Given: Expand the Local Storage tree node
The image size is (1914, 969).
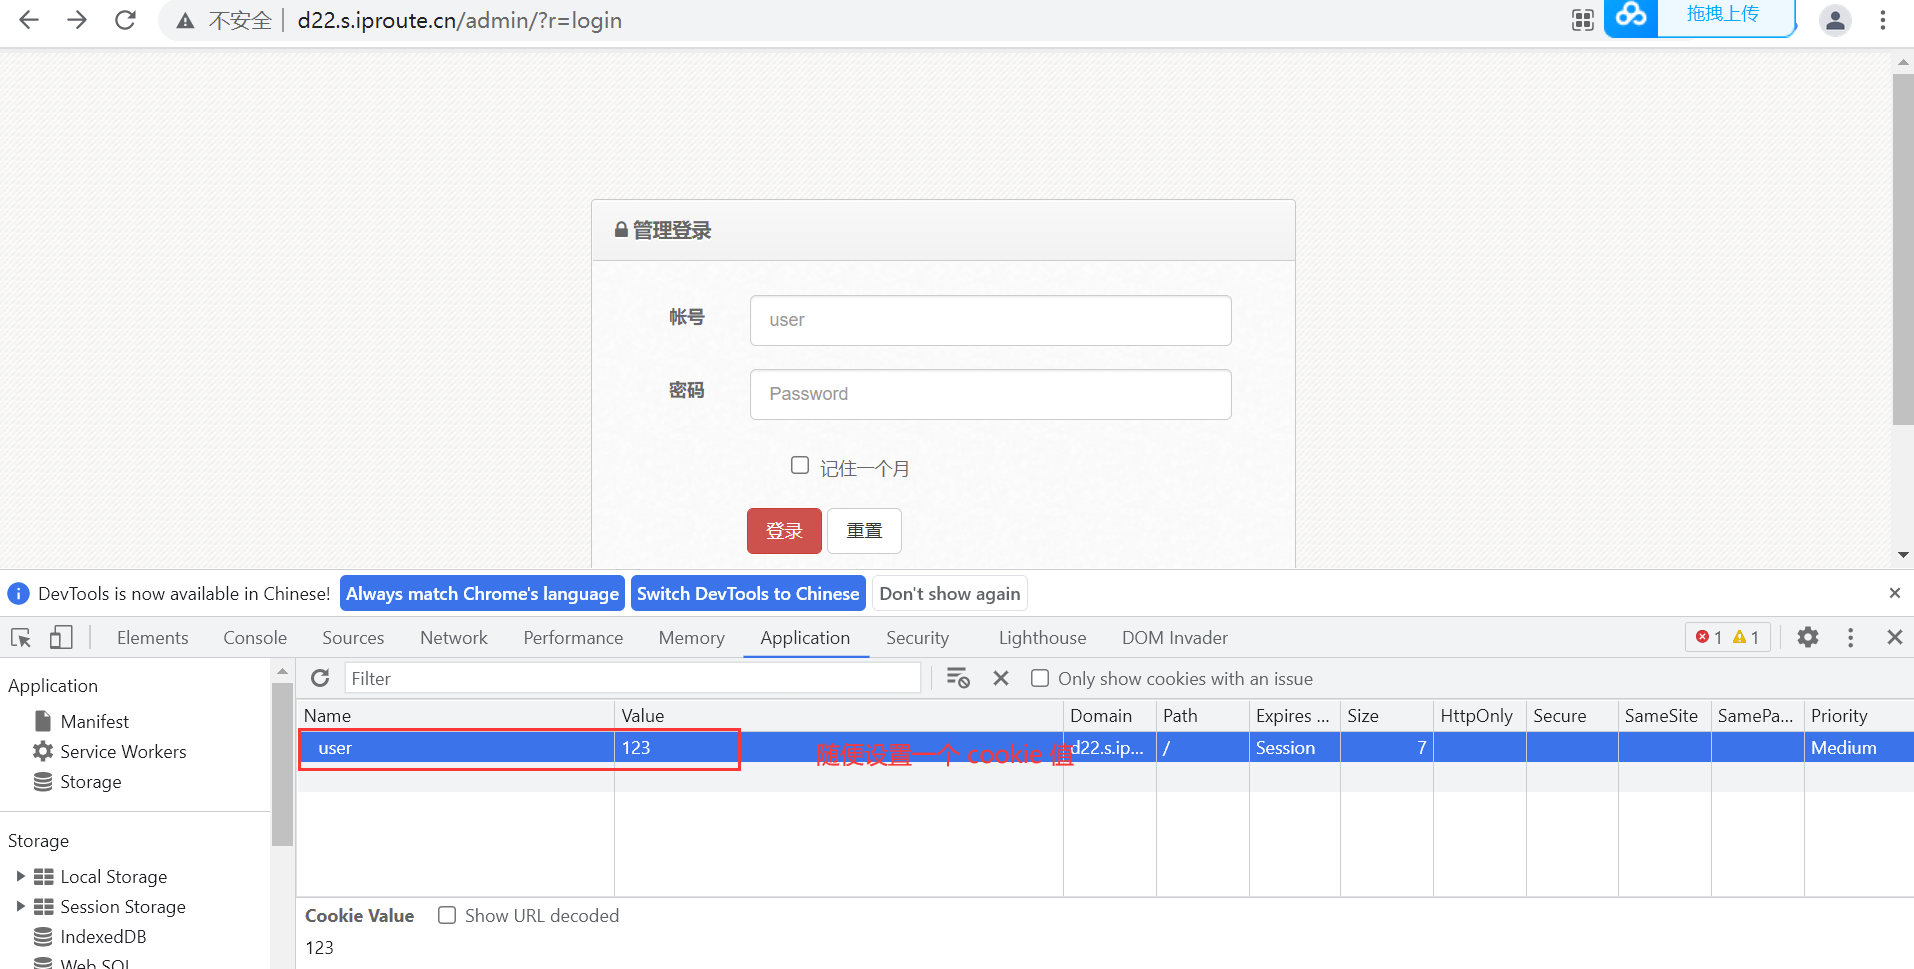Looking at the screenshot, I should click(20, 876).
